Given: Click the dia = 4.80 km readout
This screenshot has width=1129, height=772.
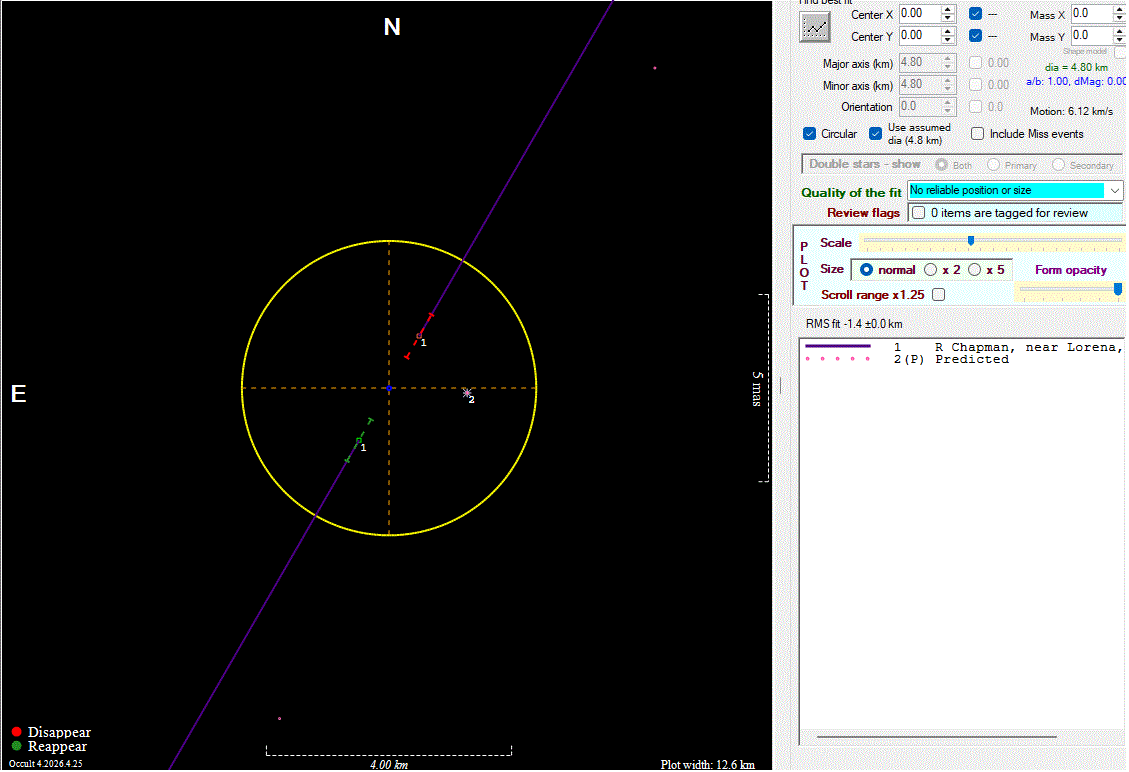Looking at the screenshot, I should [1076, 68].
